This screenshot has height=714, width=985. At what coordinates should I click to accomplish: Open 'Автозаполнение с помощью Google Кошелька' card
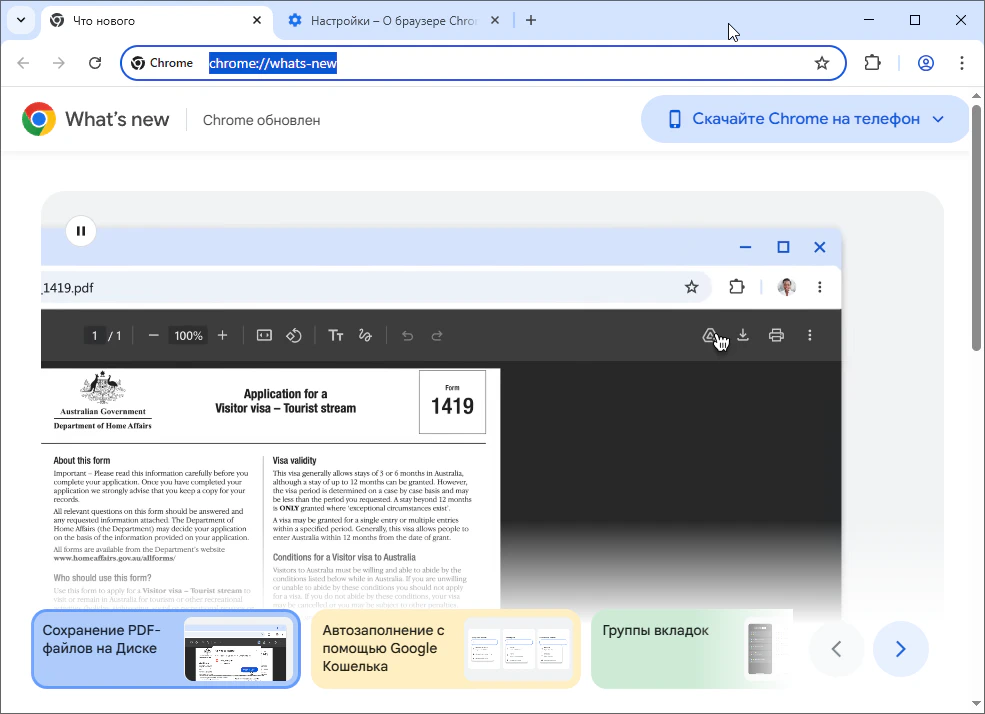(x=445, y=649)
